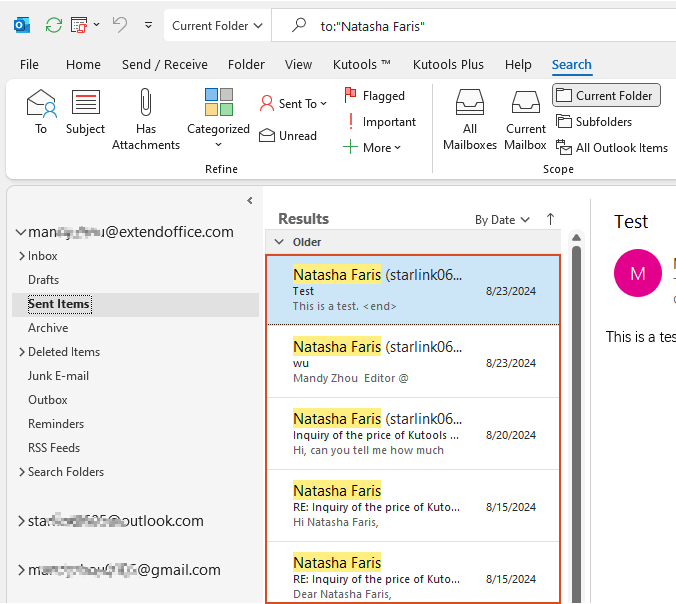Open the Current Folder scope dropdown
Viewport: 676px width, 604px height.
[x=217, y=26]
